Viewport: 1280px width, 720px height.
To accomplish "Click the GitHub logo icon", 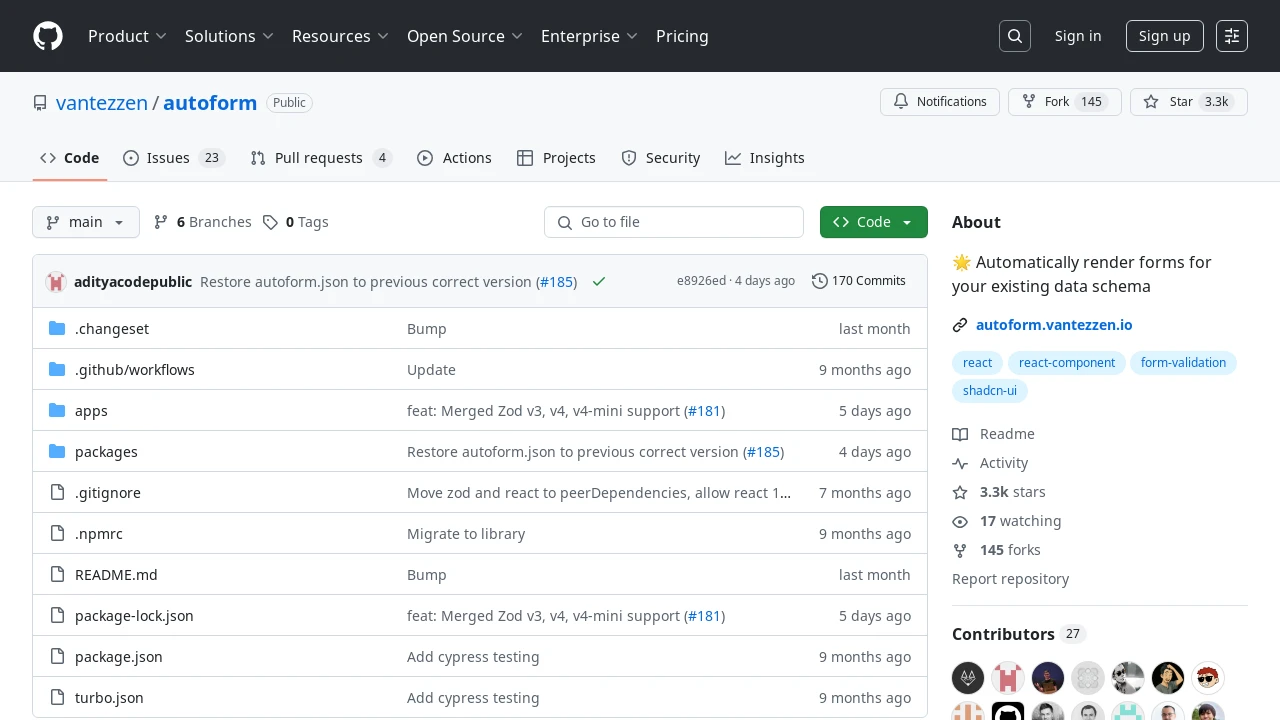I will tap(48, 36).
